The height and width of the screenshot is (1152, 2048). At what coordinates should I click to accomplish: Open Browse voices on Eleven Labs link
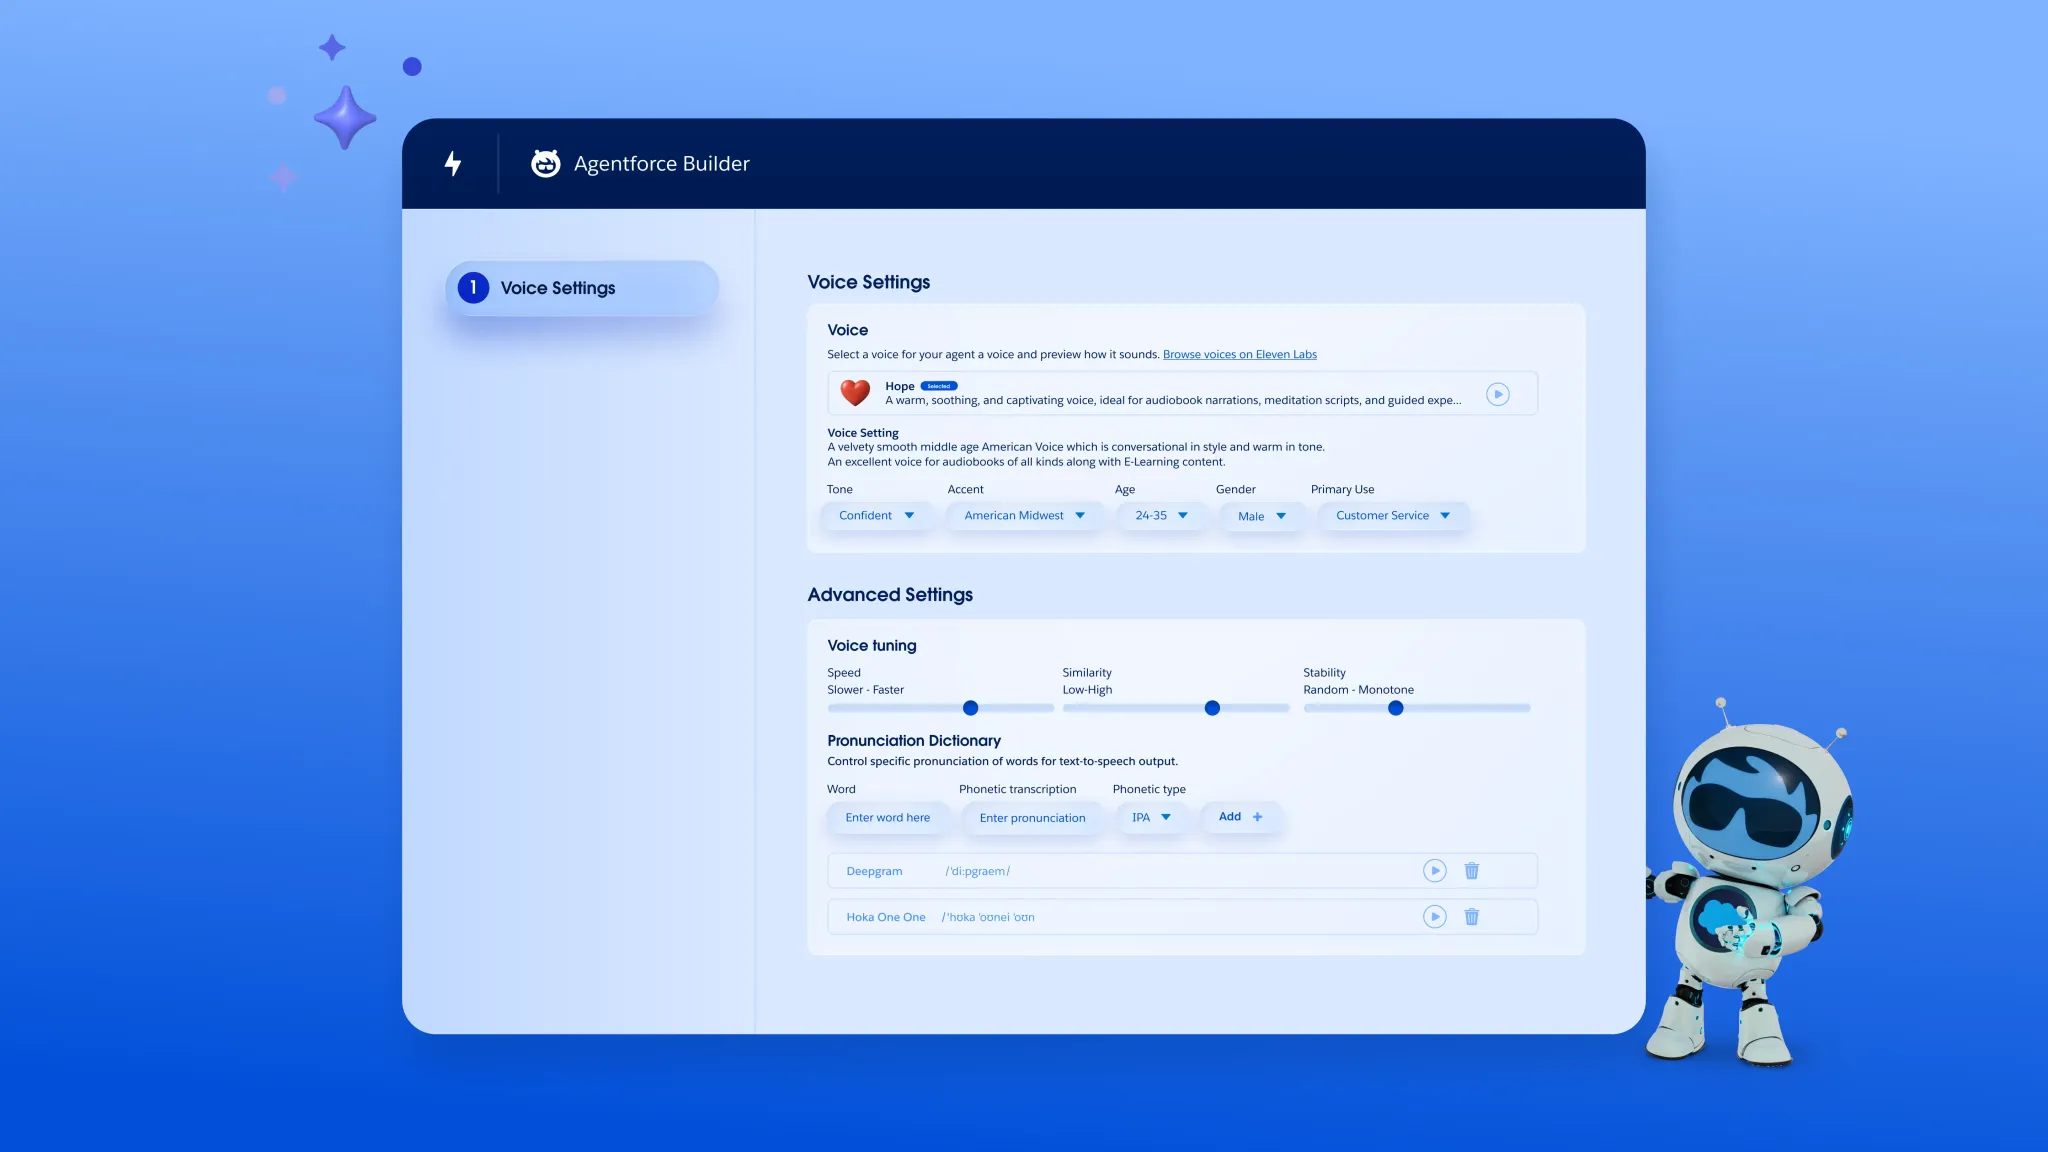pos(1239,355)
